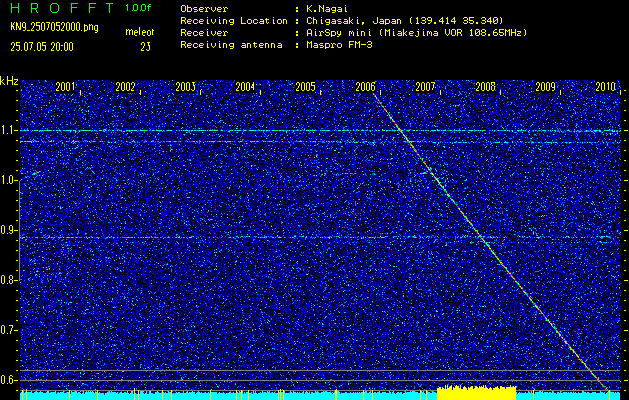Viewport: 629px width, 400px height.
Task: Click the Receiving antenna label
Action: point(231,45)
